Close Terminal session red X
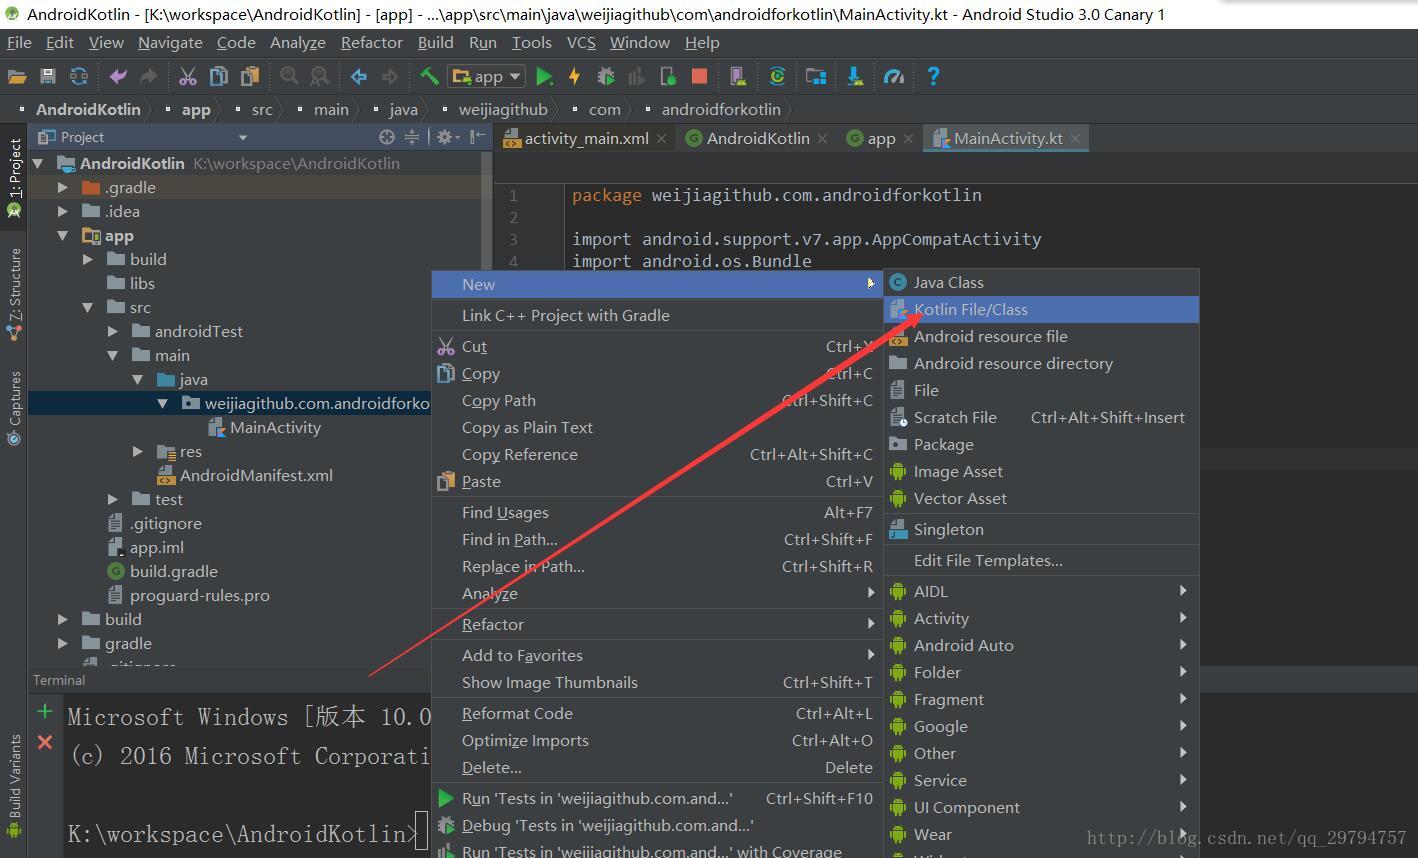The height and width of the screenshot is (858, 1418). (44, 742)
